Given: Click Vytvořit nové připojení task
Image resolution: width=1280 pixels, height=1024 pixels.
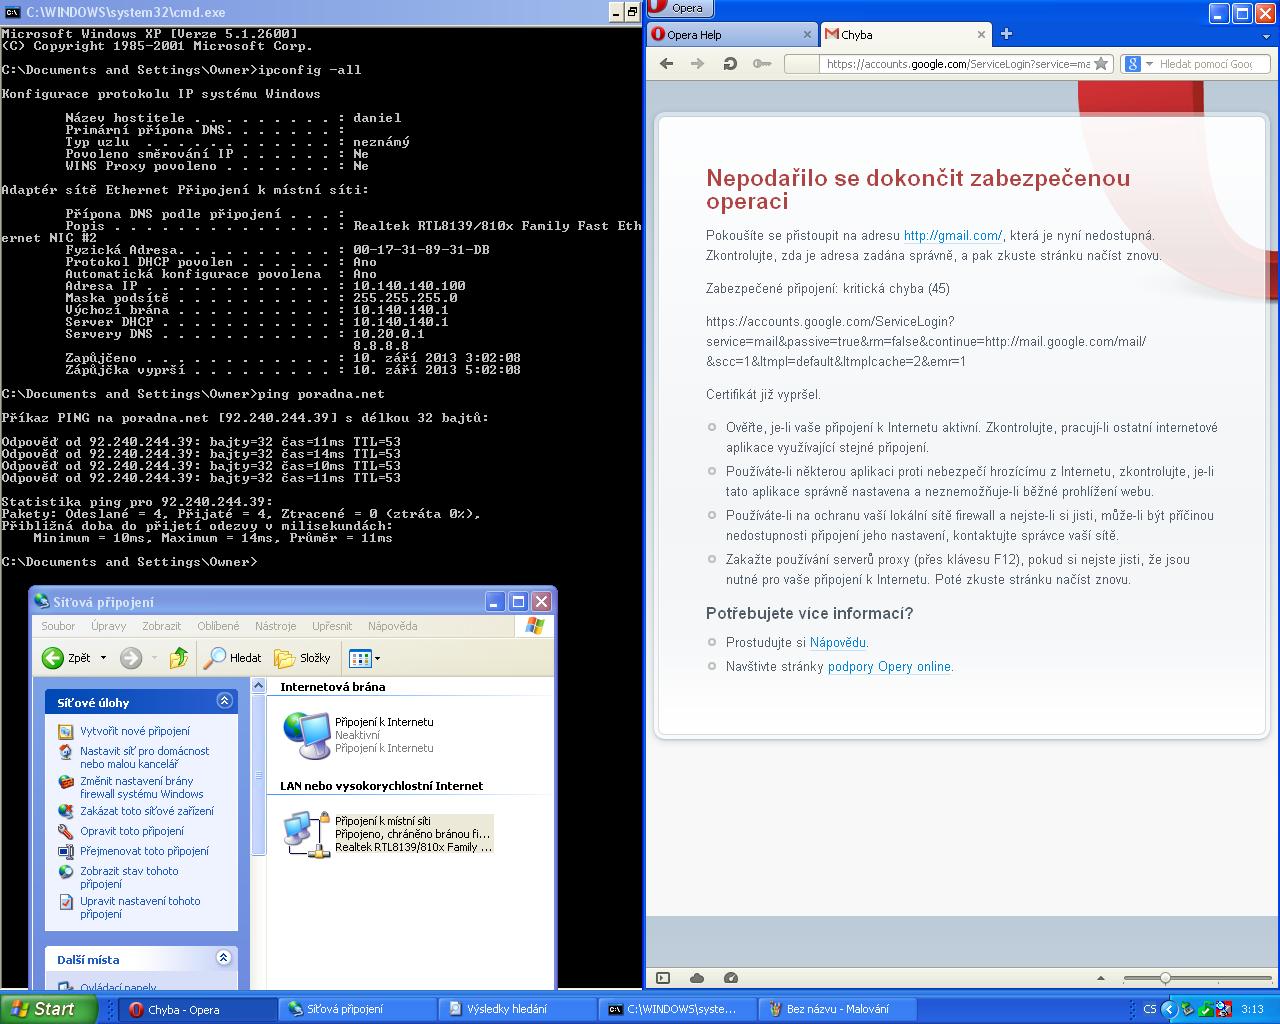Looking at the screenshot, I should (135, 731).
